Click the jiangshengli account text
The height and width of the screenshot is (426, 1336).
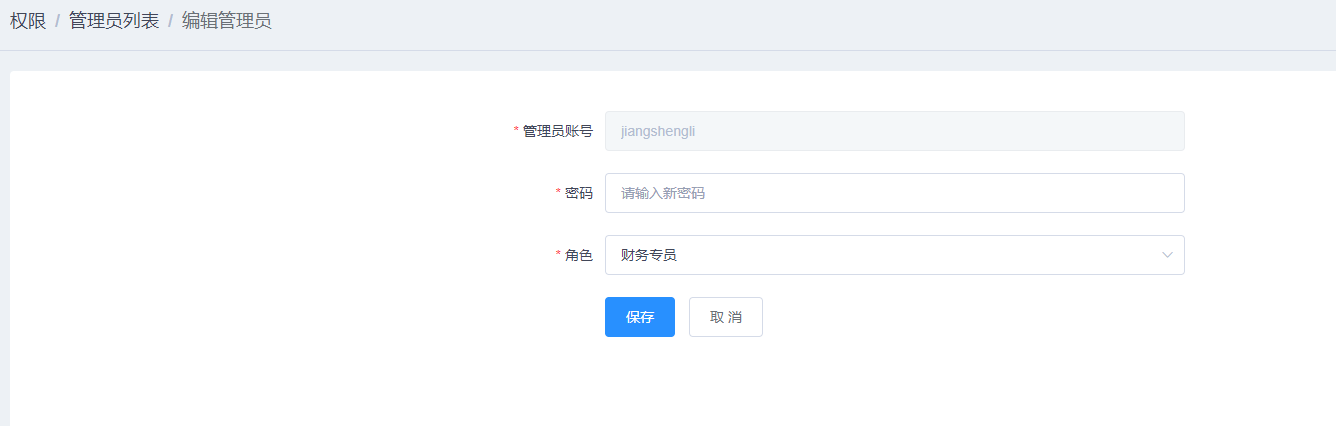coord(658,131)
